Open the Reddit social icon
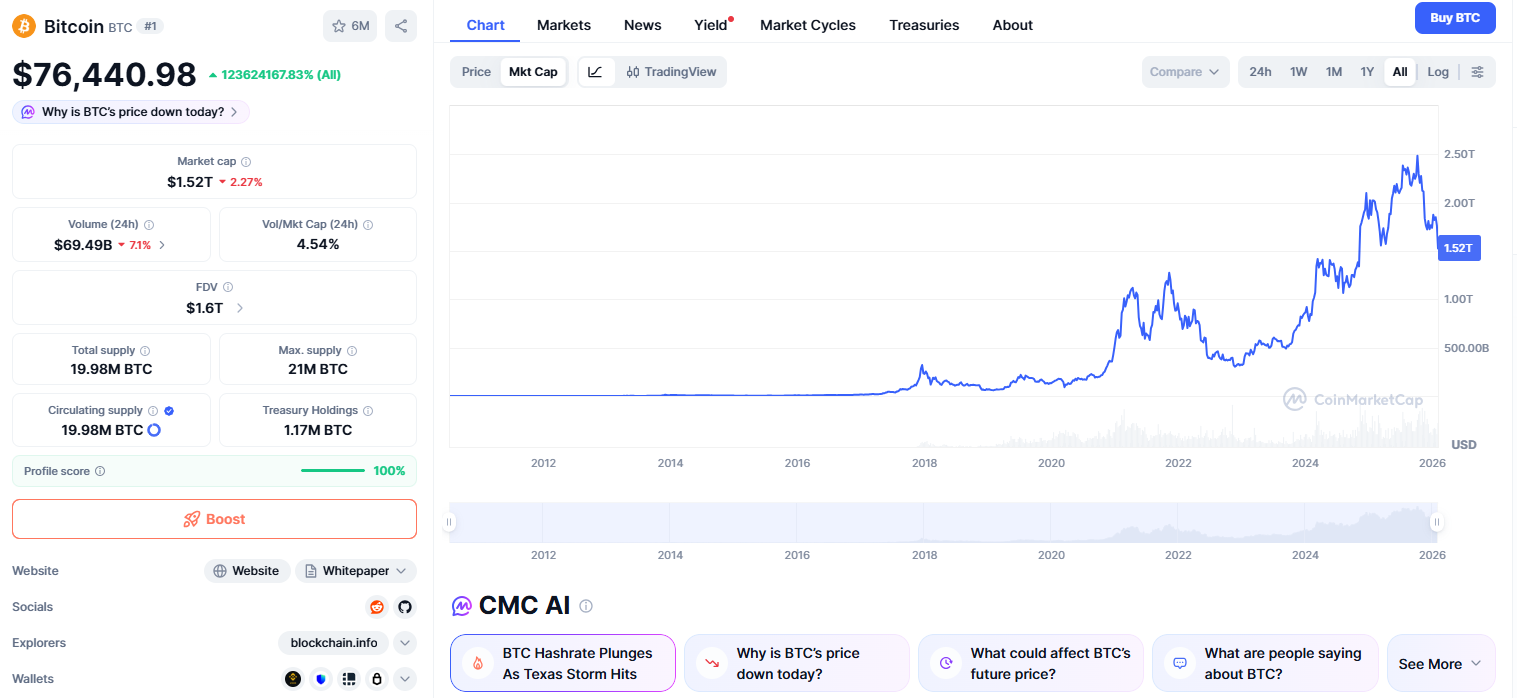This screenshot has height=698, width=1517. tap(377, 607)
